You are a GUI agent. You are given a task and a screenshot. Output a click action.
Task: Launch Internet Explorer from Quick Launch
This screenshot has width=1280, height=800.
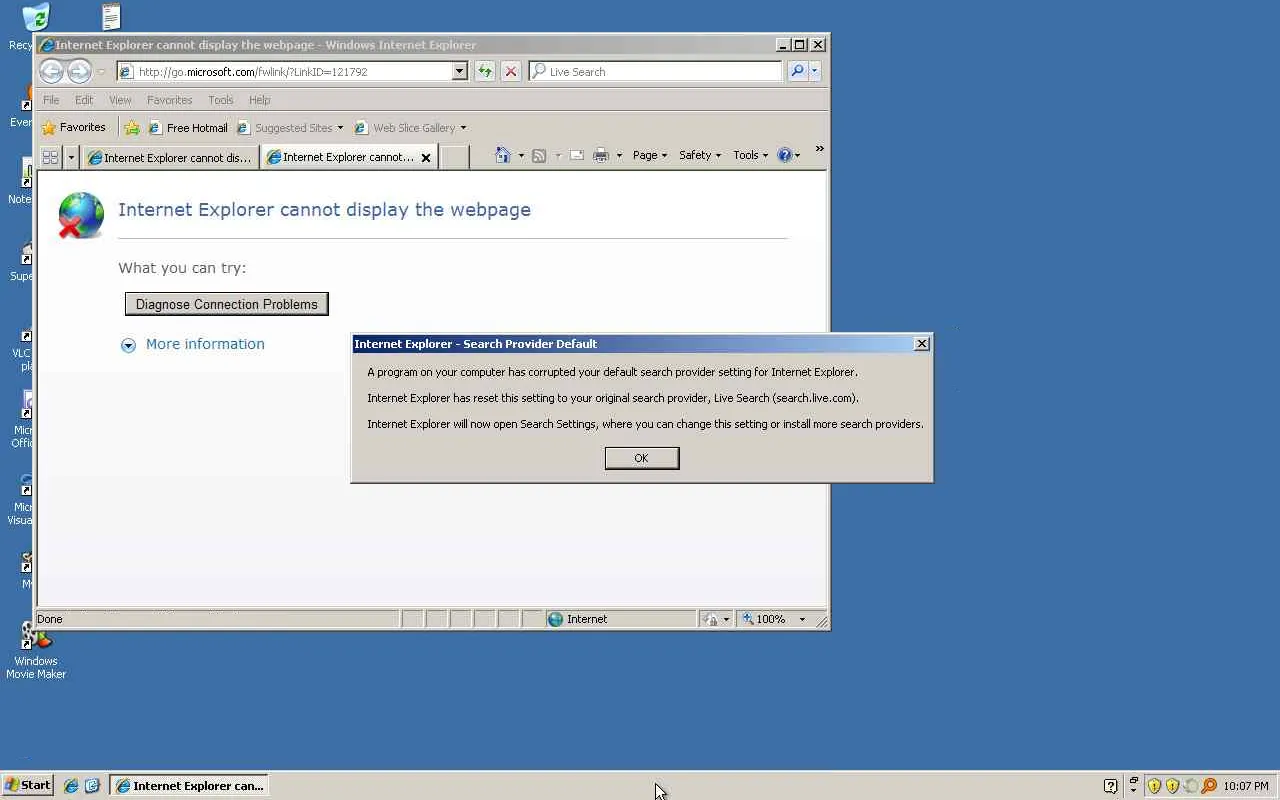pyautogui.click(x=71, y=786)
